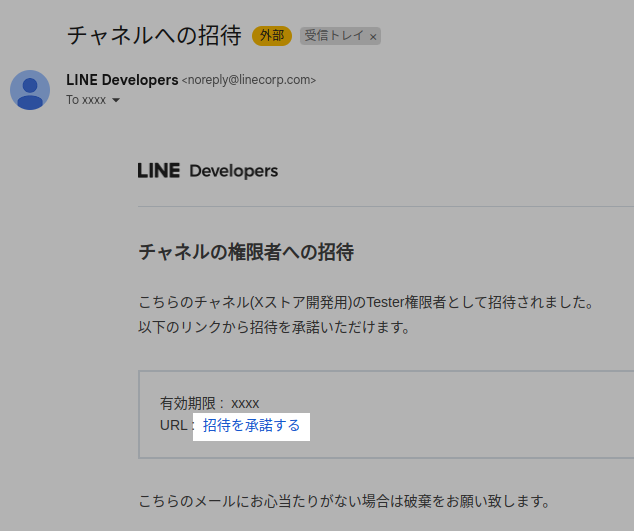Open the sender's profile avatar icon
Screen dimensions: 634x531
point(30,90)
